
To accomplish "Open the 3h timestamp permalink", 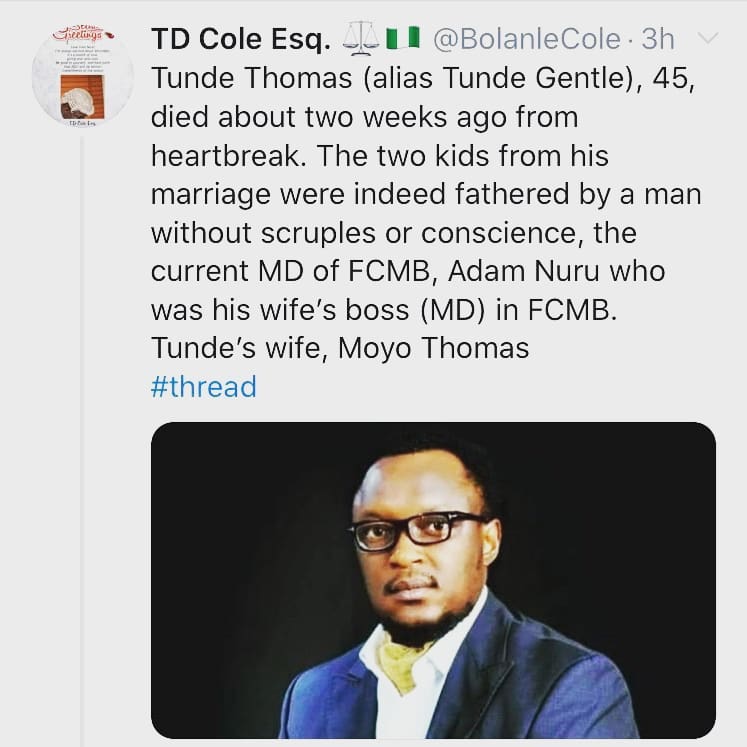I will [657, 39].
